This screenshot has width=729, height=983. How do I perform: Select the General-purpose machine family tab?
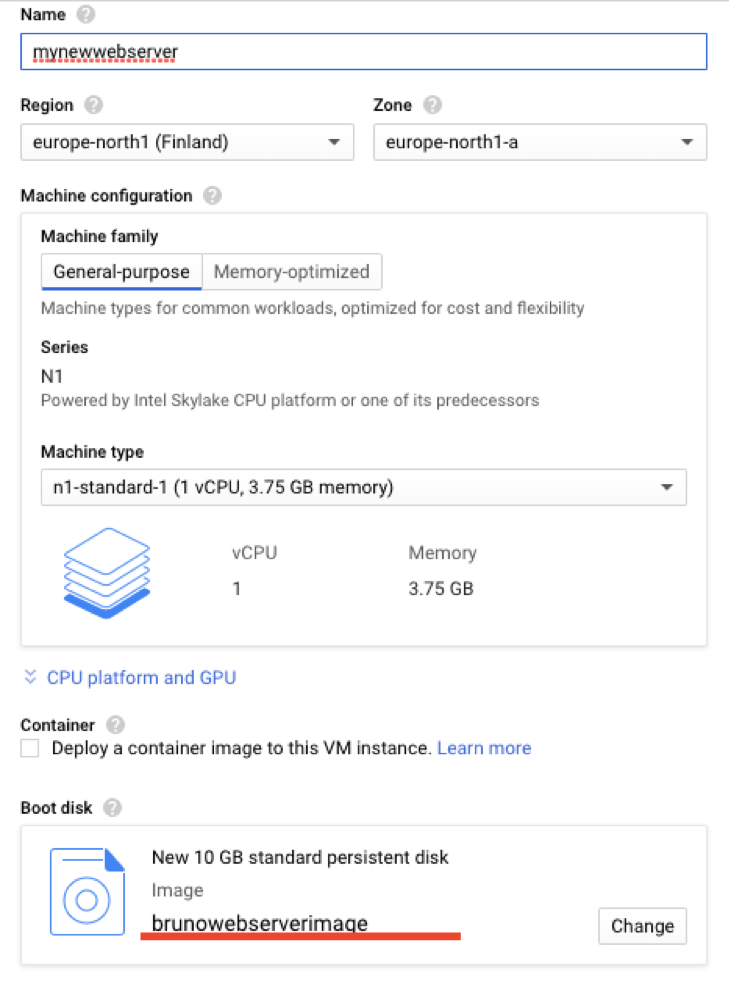tap(121, 271)
